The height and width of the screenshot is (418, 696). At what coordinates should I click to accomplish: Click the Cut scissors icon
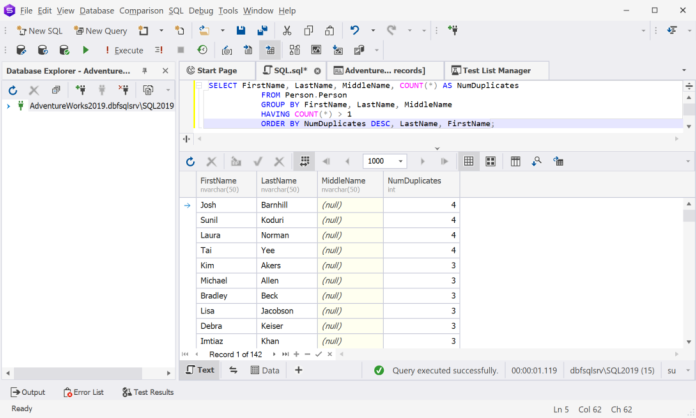[x=287, y=31]
